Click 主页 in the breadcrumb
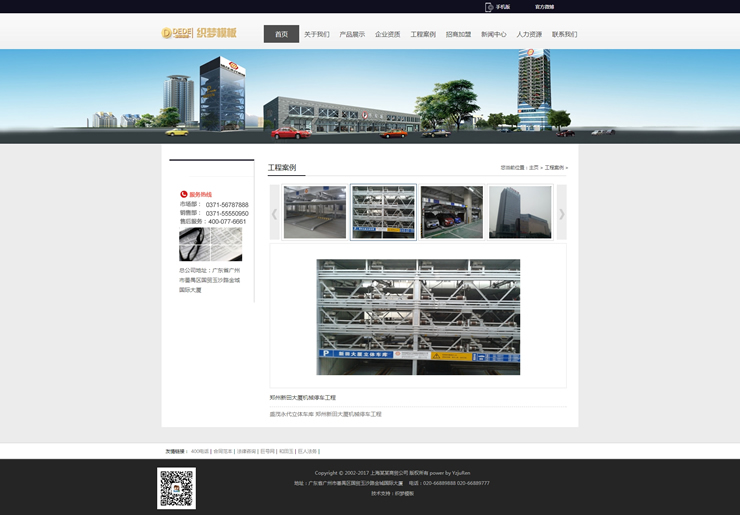The image size is (740, 515). point(534,168)
